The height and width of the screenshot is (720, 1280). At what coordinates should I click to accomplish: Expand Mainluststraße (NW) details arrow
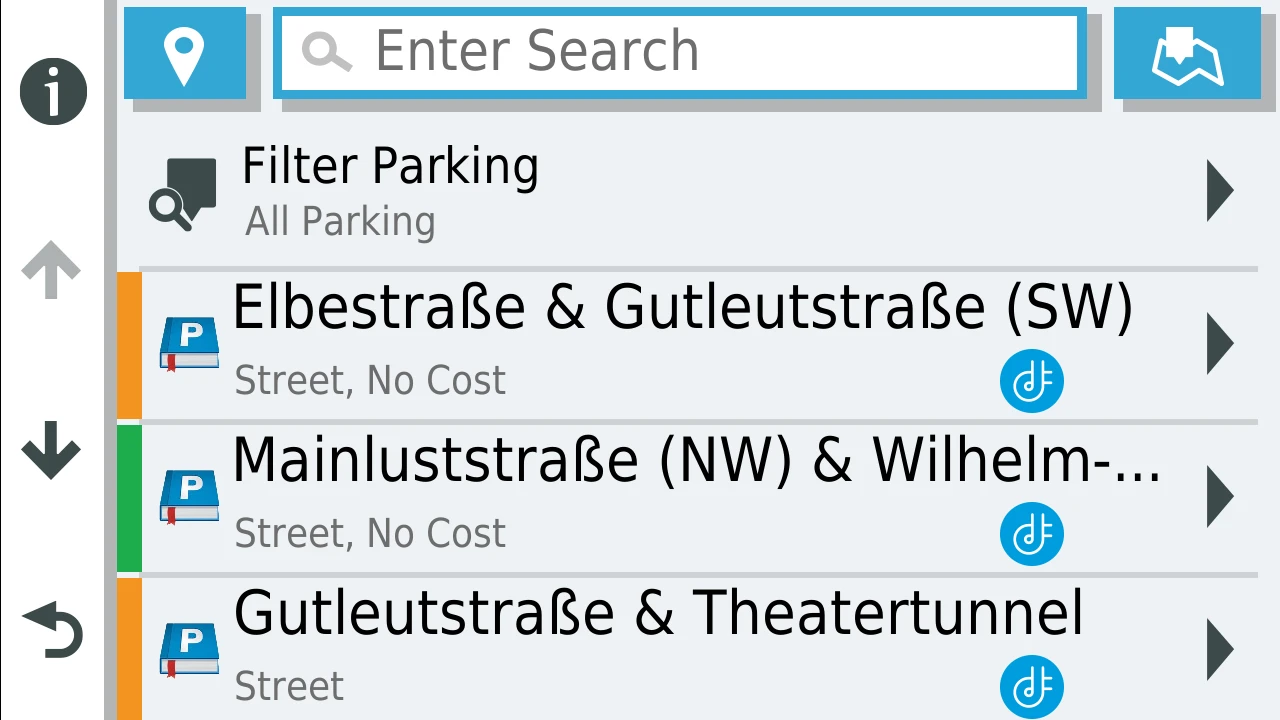(x=1219, y=496)
